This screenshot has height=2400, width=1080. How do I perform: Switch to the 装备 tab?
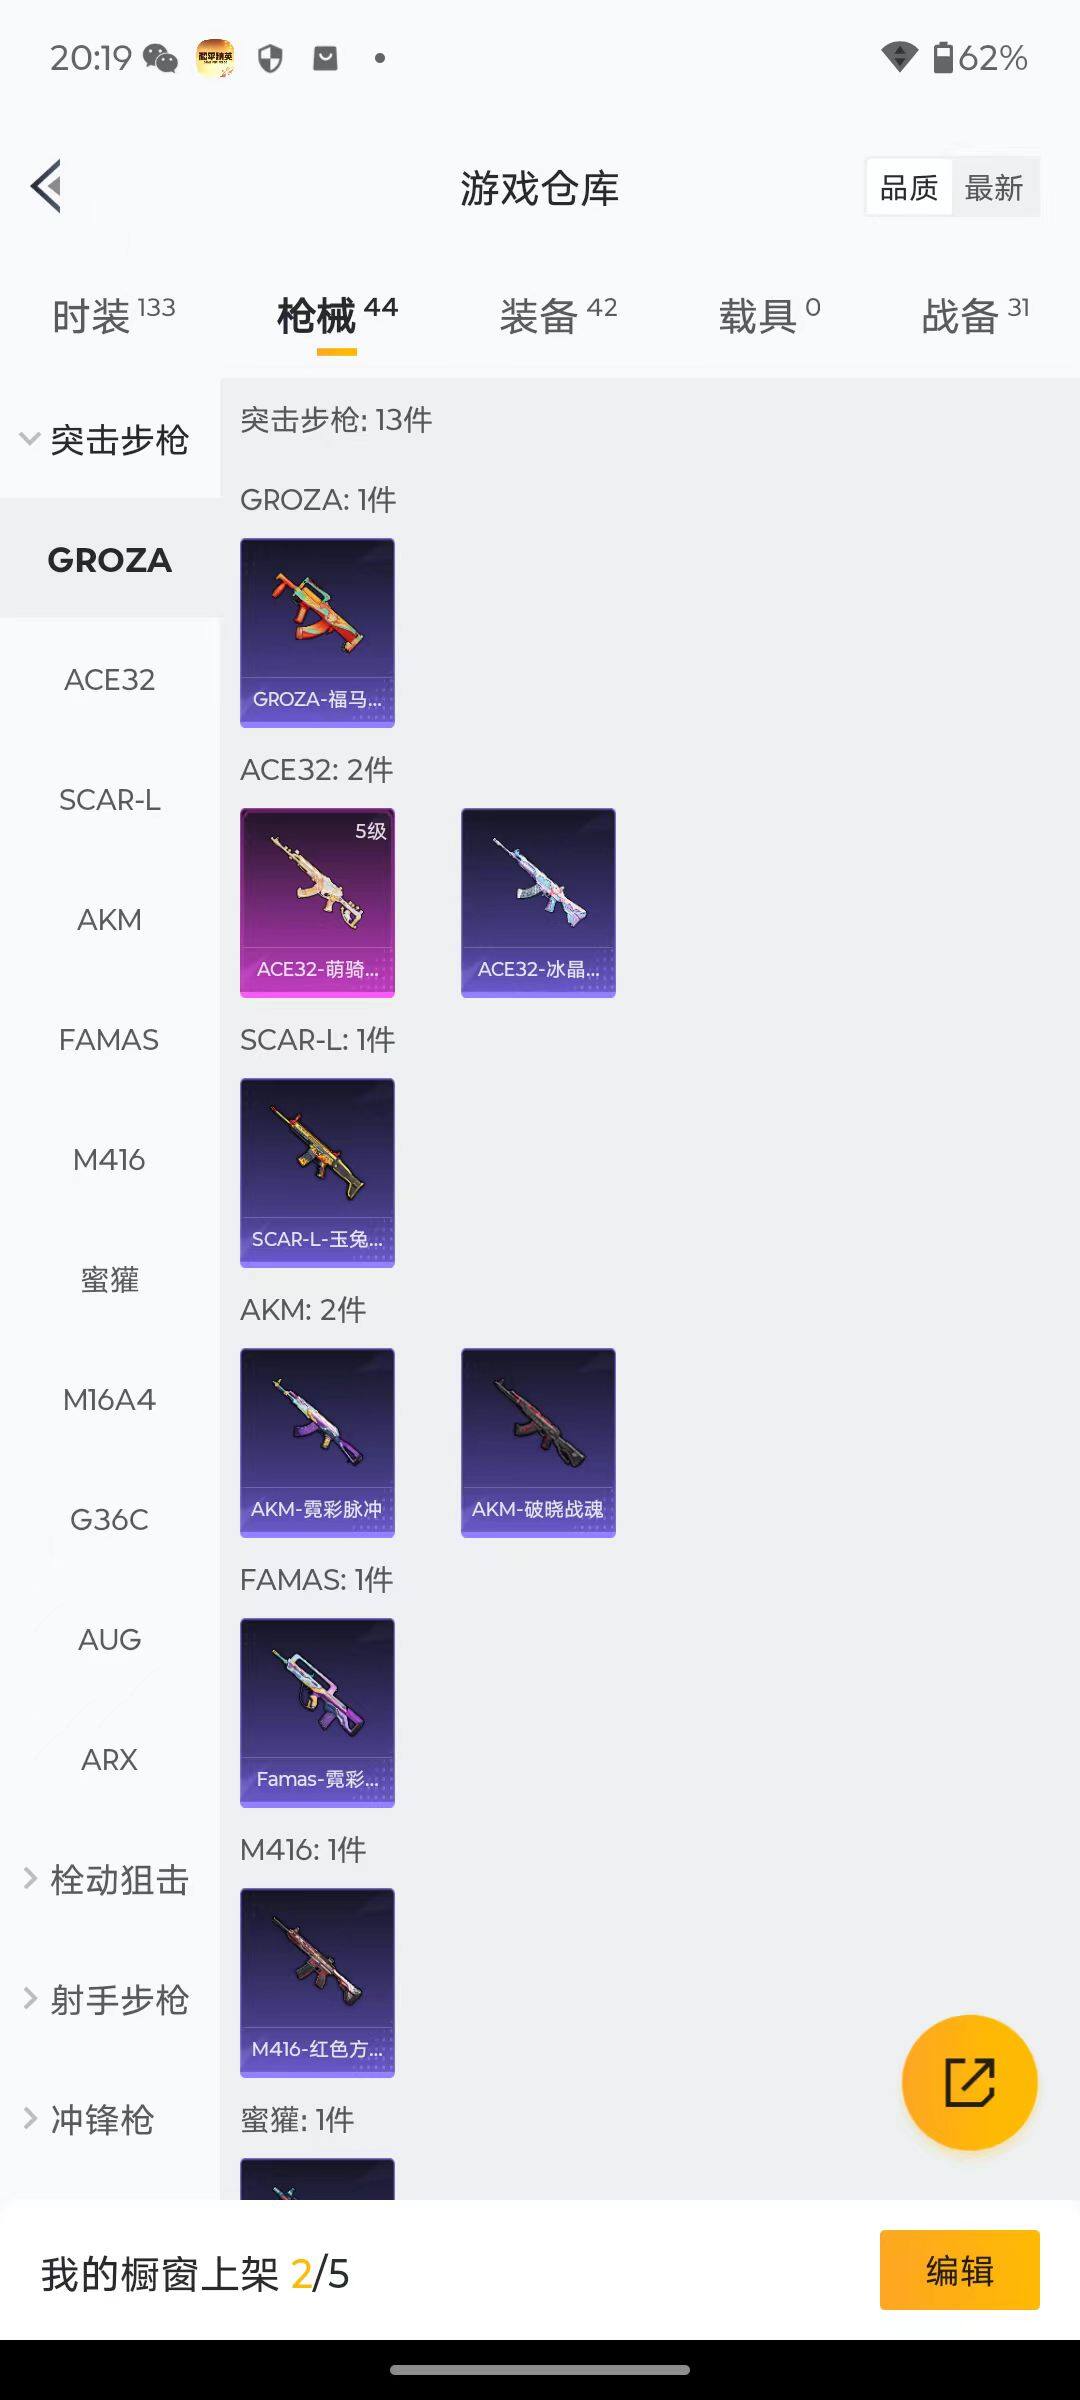click(558, 316)
